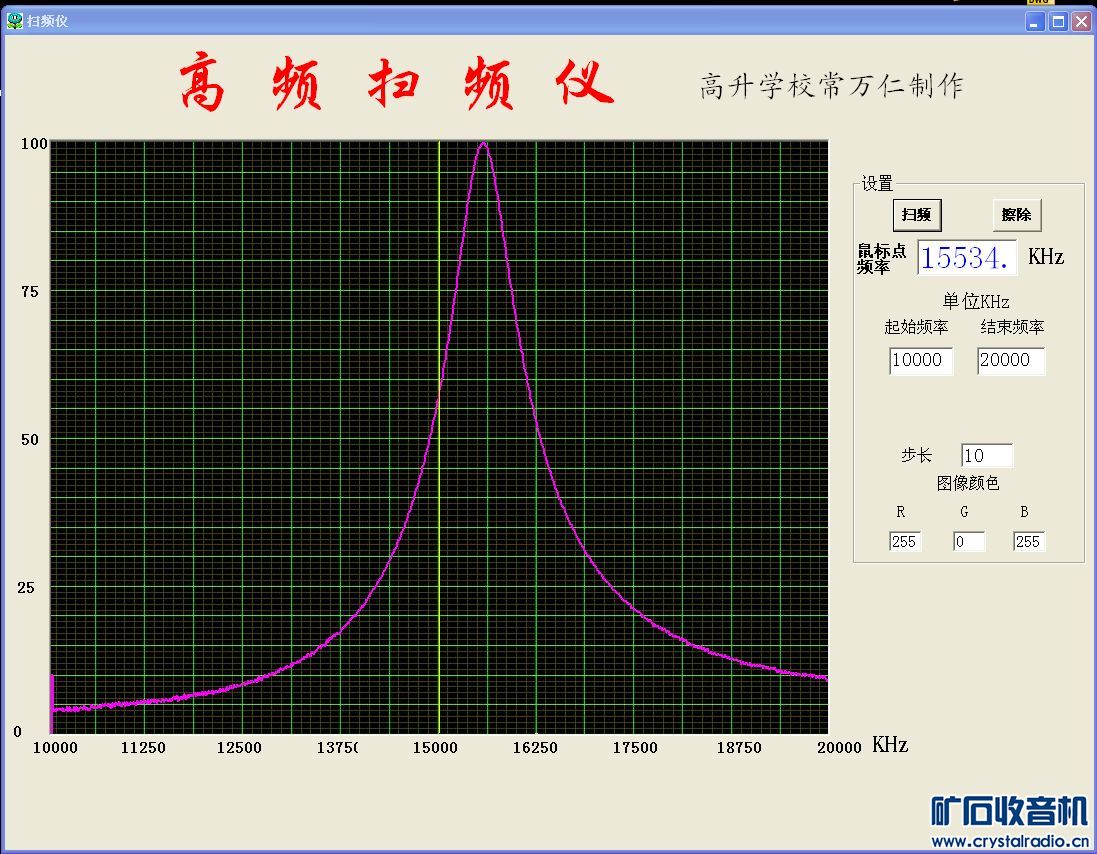Focus the 步长 step field showing 10
Image resolution: width=1097 pixels, height=854 pixels.
pos(986,455)
